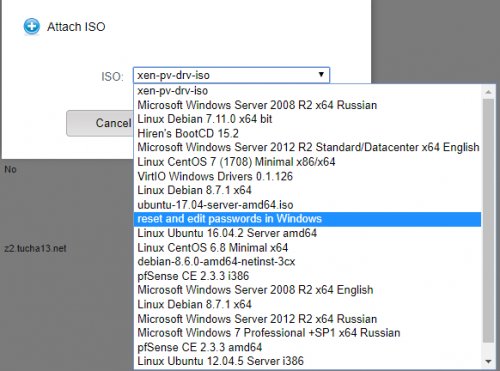Select Linux Debian 7.11.0 x64 bit
Screen dimensions: 500x371
[307, 119]
